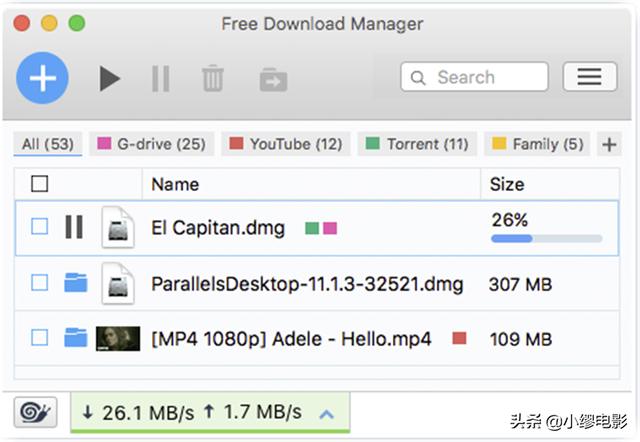Click the blue add download button

click(x=42, y=78)
